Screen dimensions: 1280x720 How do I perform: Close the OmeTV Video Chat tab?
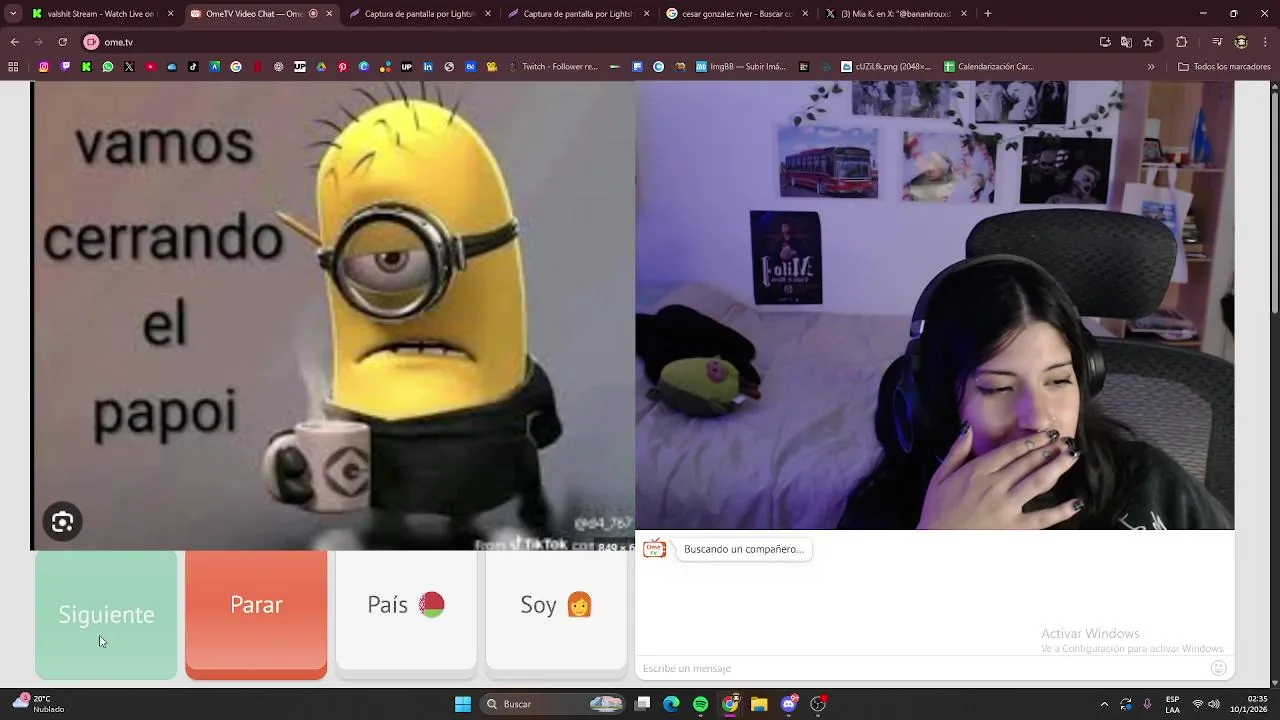(x=329, y=14)
